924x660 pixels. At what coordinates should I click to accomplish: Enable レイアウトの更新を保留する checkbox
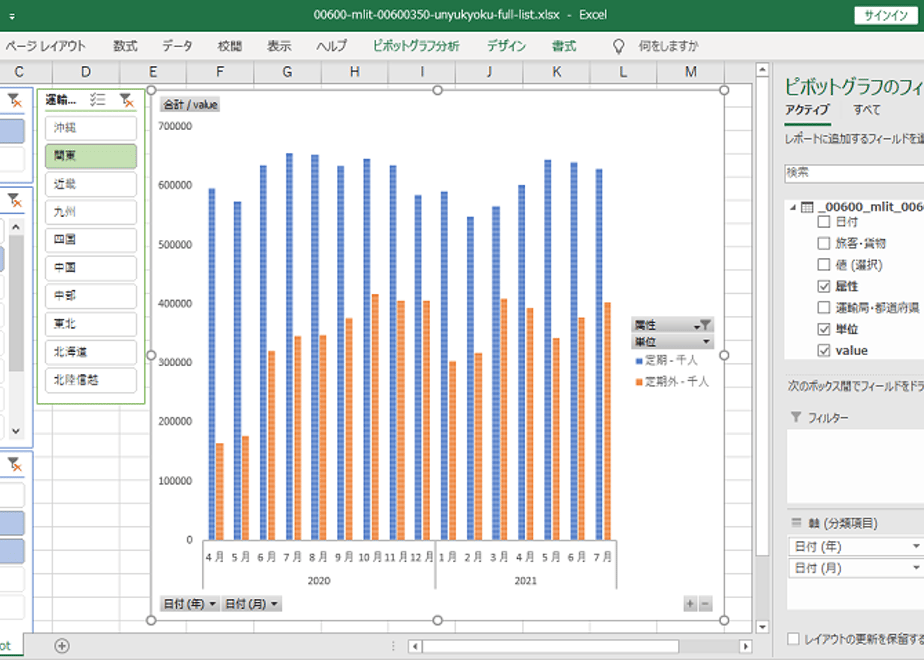794,639
